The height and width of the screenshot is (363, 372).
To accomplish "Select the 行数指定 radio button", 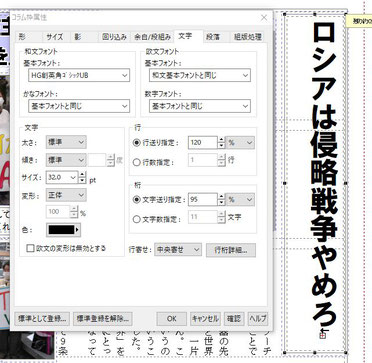I will point(136,162).
